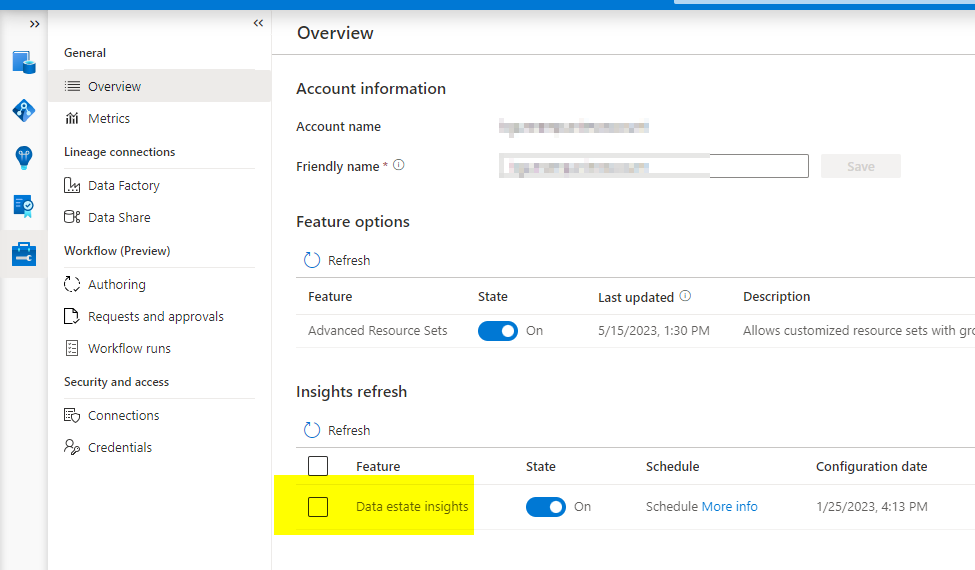
Task: Click the Account name blurred value
Action: tap(573, 127)
